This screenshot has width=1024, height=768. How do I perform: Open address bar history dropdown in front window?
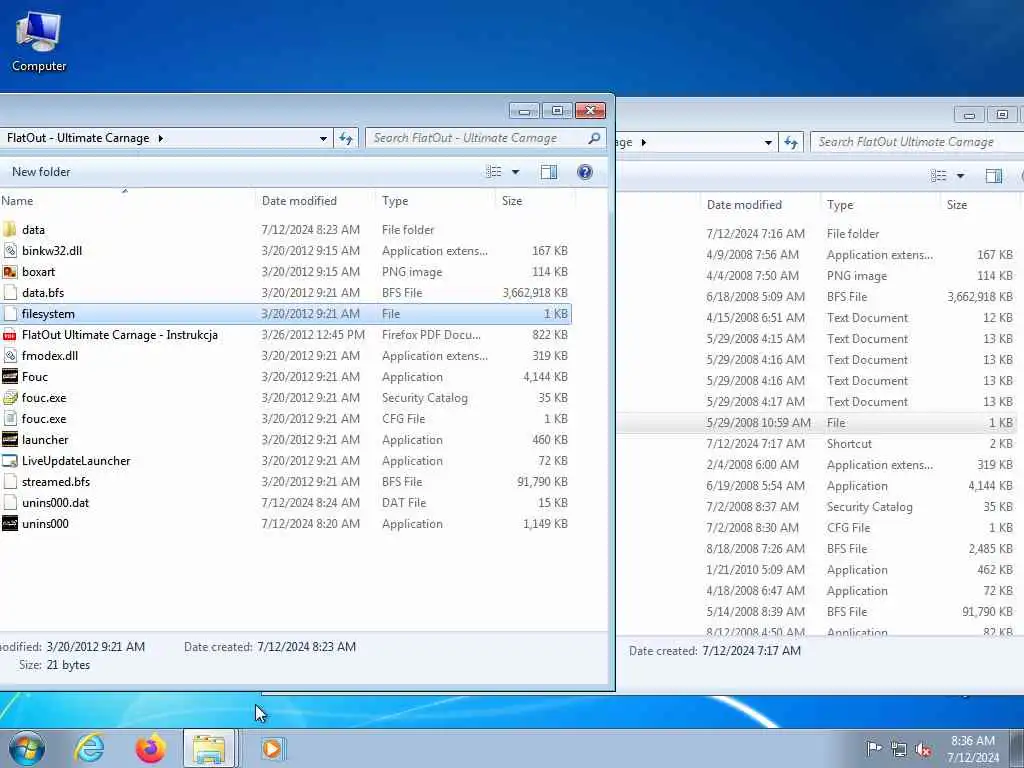[x=323, y=138]
